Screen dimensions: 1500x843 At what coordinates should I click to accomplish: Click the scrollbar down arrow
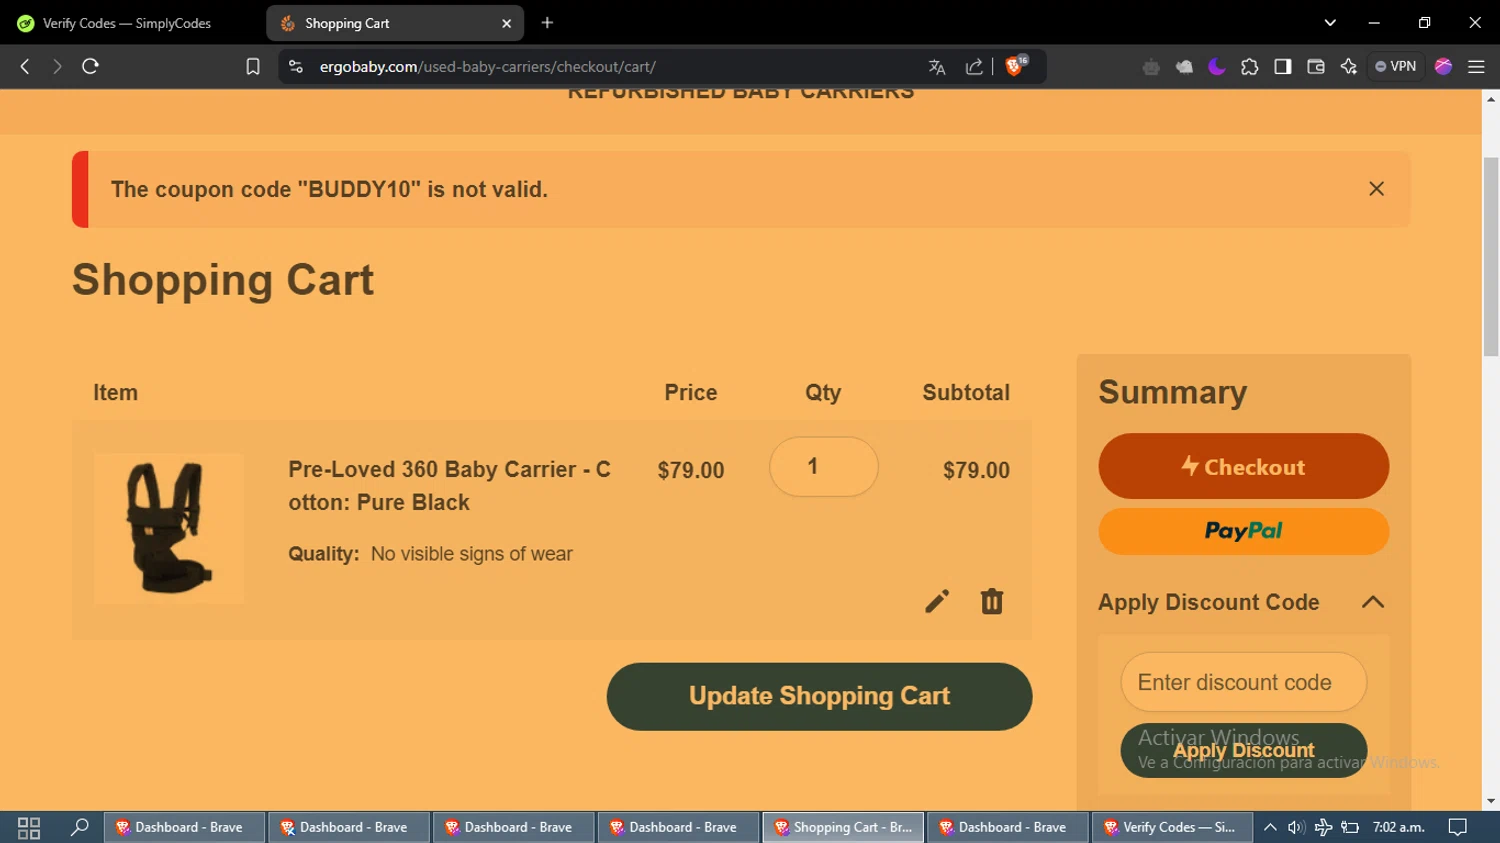pos(1491,801)
